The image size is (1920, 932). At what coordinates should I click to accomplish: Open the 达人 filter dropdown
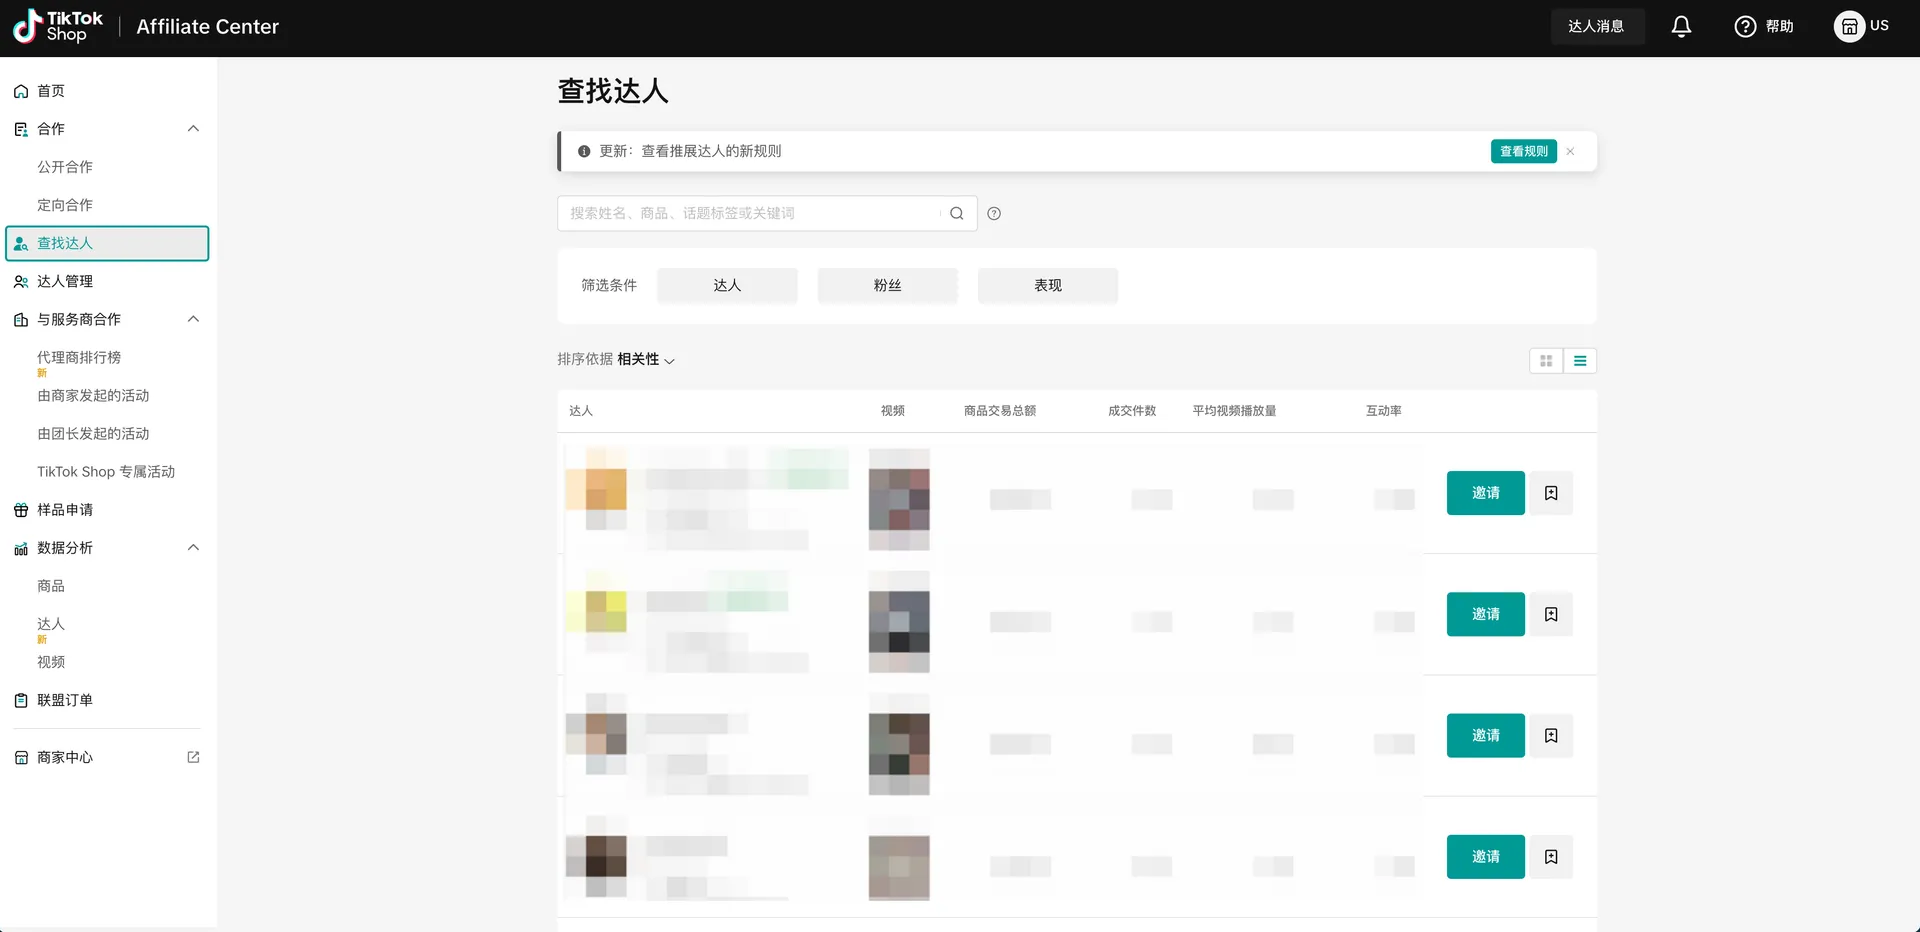pyautogui.click(x=727, y=285)
